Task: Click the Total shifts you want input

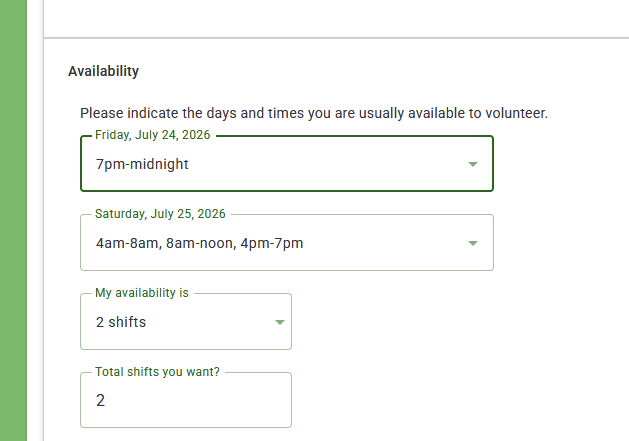Action: point(186,400)
